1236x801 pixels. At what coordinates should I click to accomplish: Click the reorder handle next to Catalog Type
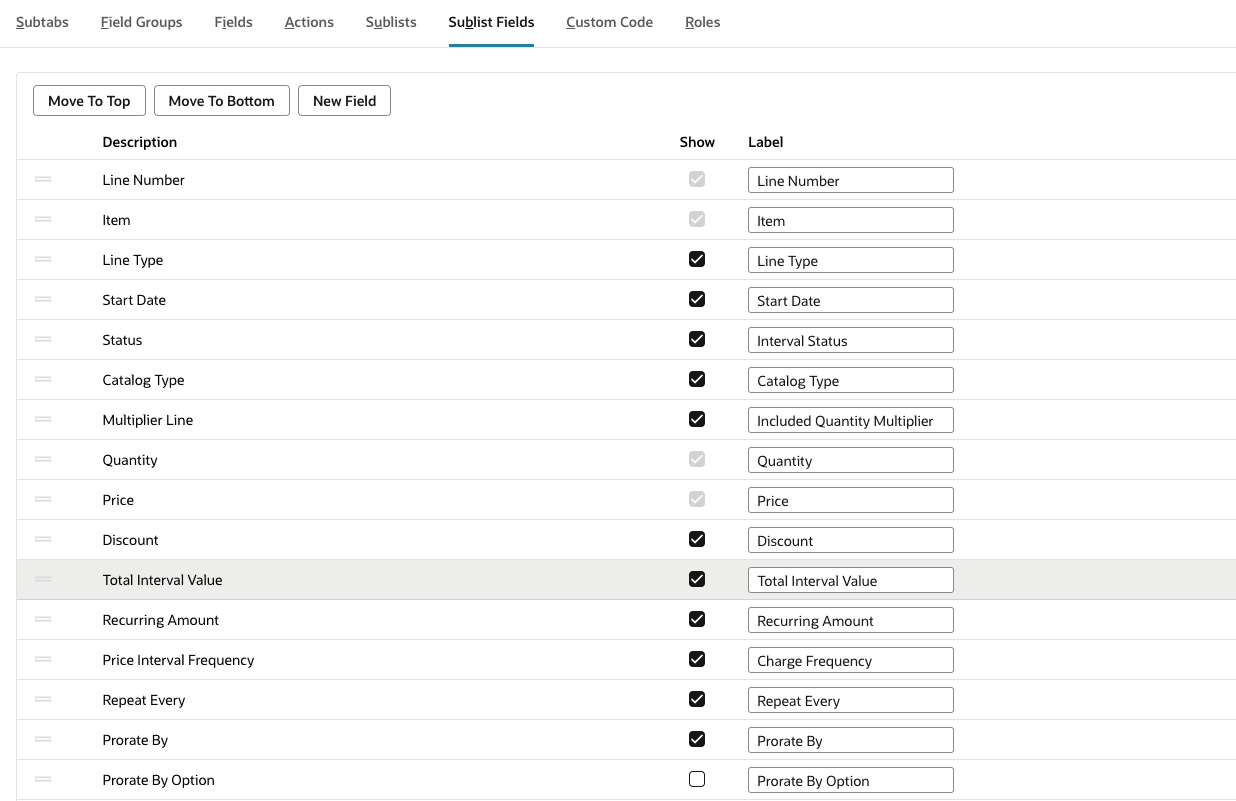coord(43,379)
